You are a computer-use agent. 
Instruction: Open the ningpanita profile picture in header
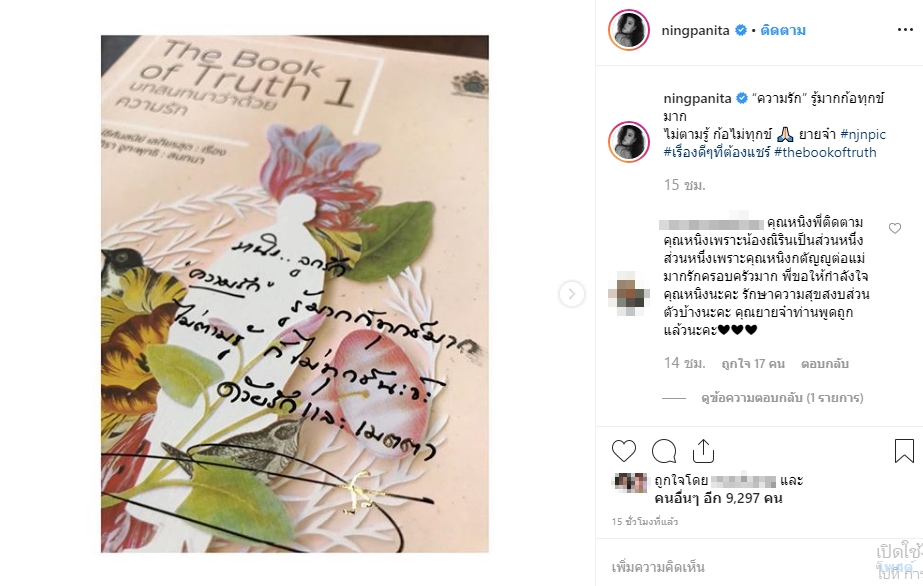[629, 30]
